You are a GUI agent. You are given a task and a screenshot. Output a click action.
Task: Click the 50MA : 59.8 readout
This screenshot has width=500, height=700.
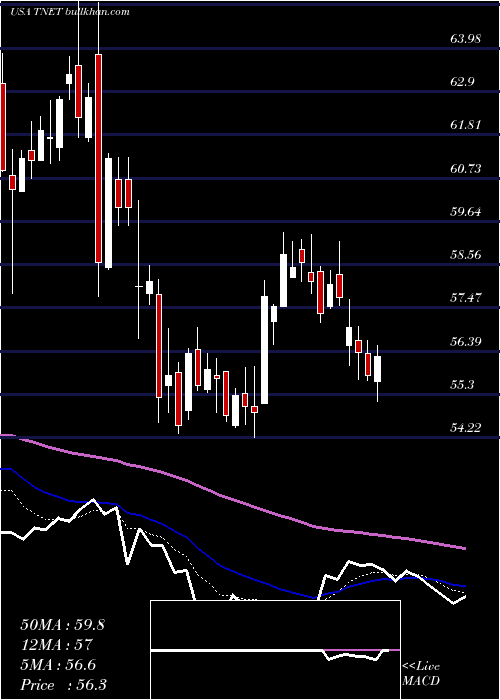tap(62, 625)
